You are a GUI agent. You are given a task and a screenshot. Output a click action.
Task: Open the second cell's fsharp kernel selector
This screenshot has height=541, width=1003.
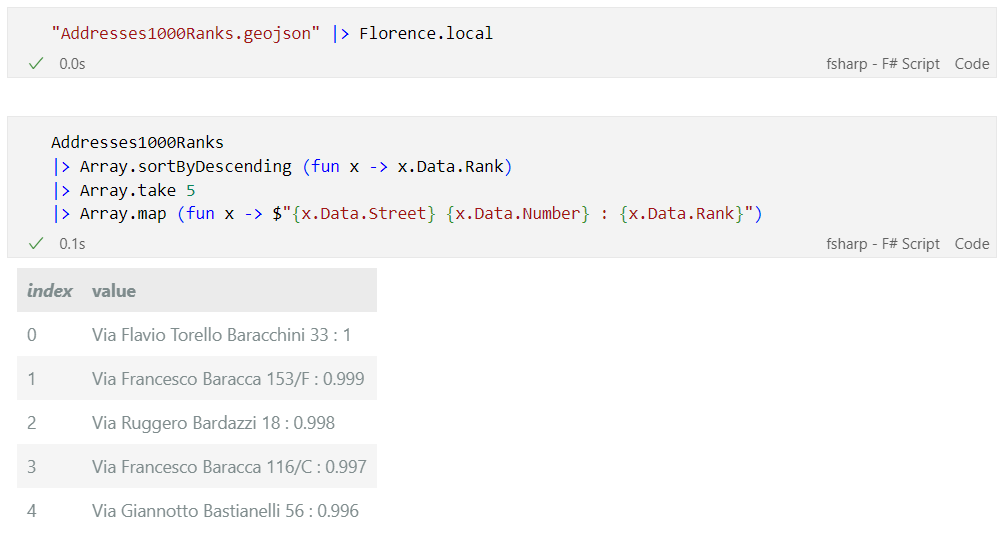882,244
